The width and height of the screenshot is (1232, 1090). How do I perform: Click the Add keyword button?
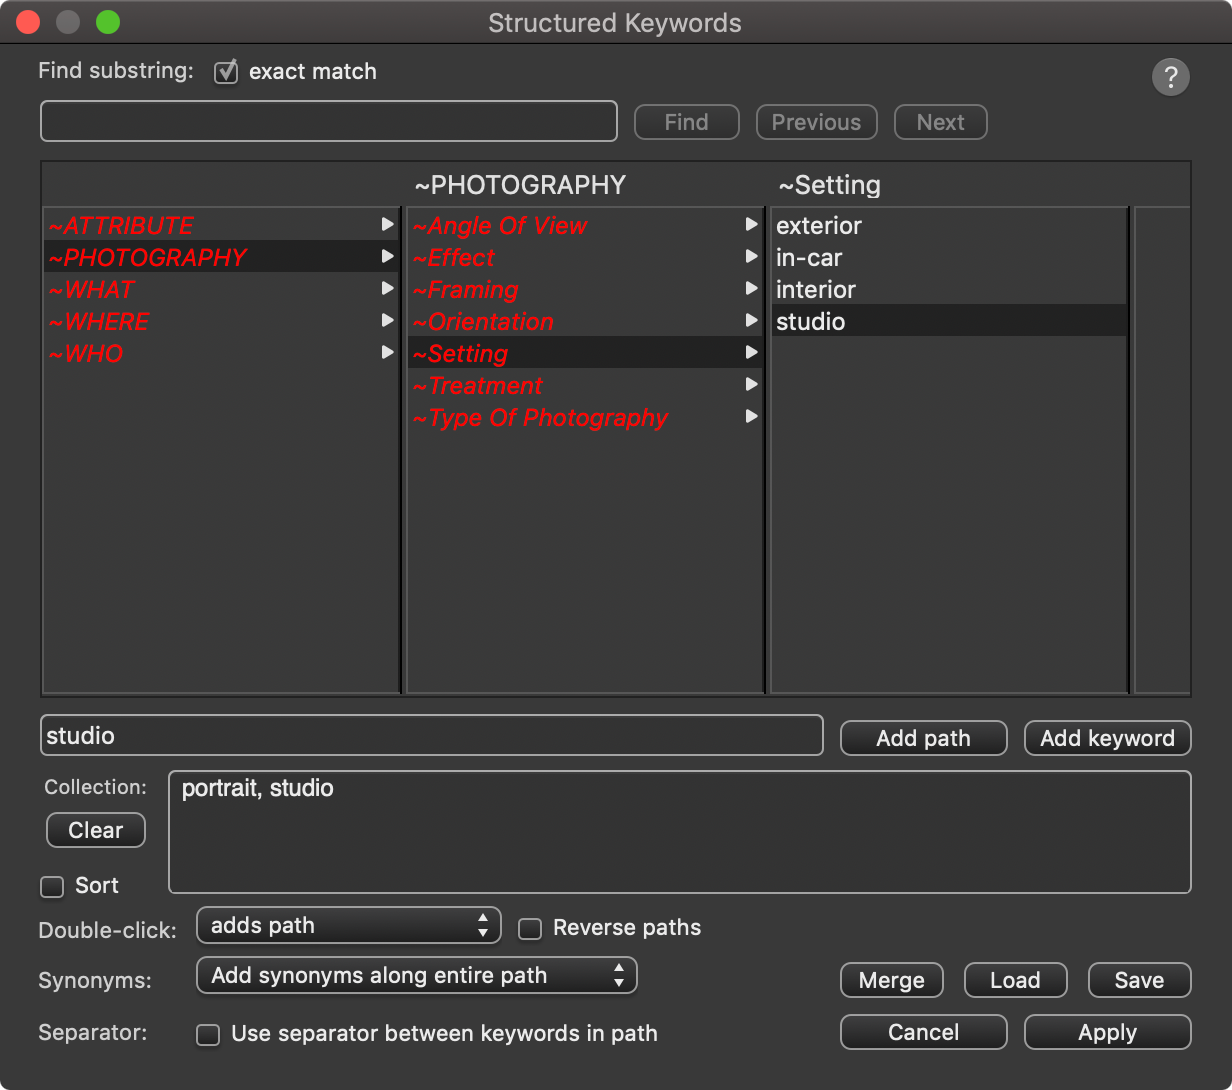tap(1108, 738)
